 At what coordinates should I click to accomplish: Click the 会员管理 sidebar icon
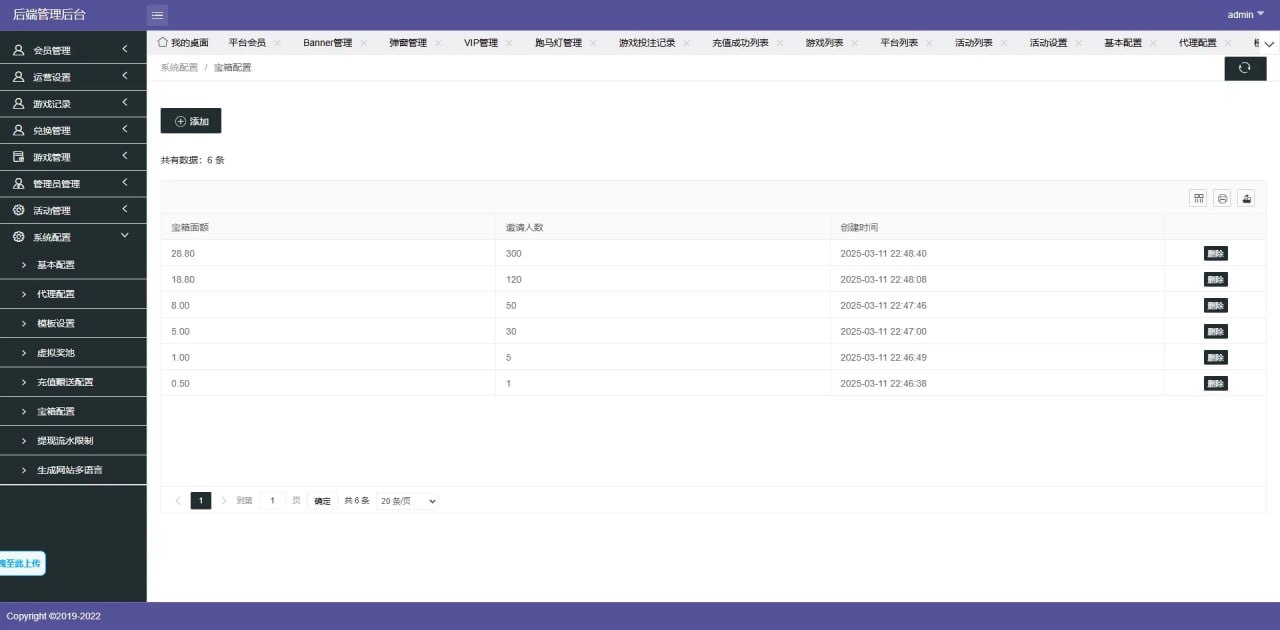pyautogui.click(x=20, y=49)
